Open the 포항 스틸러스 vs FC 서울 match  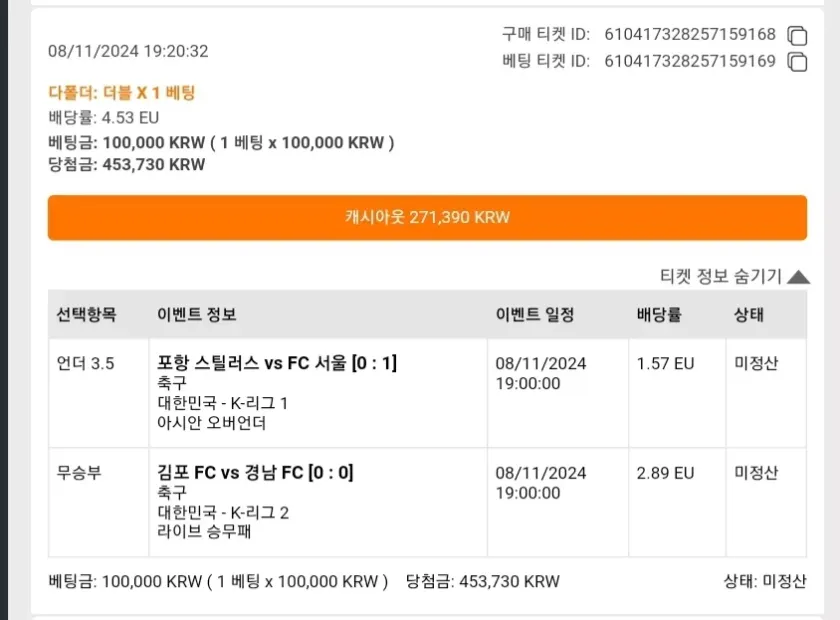tap(277, 363)
